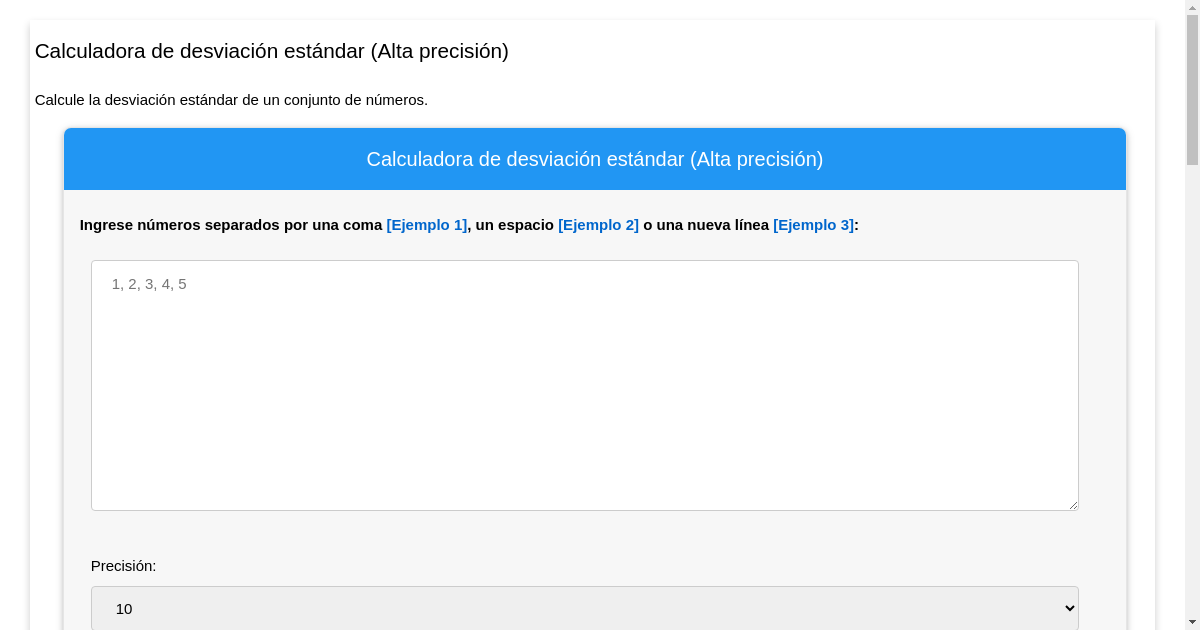Click the scrollbar down arrow
Viewport: 1200px width, 630px height.
coord(1192,622)
